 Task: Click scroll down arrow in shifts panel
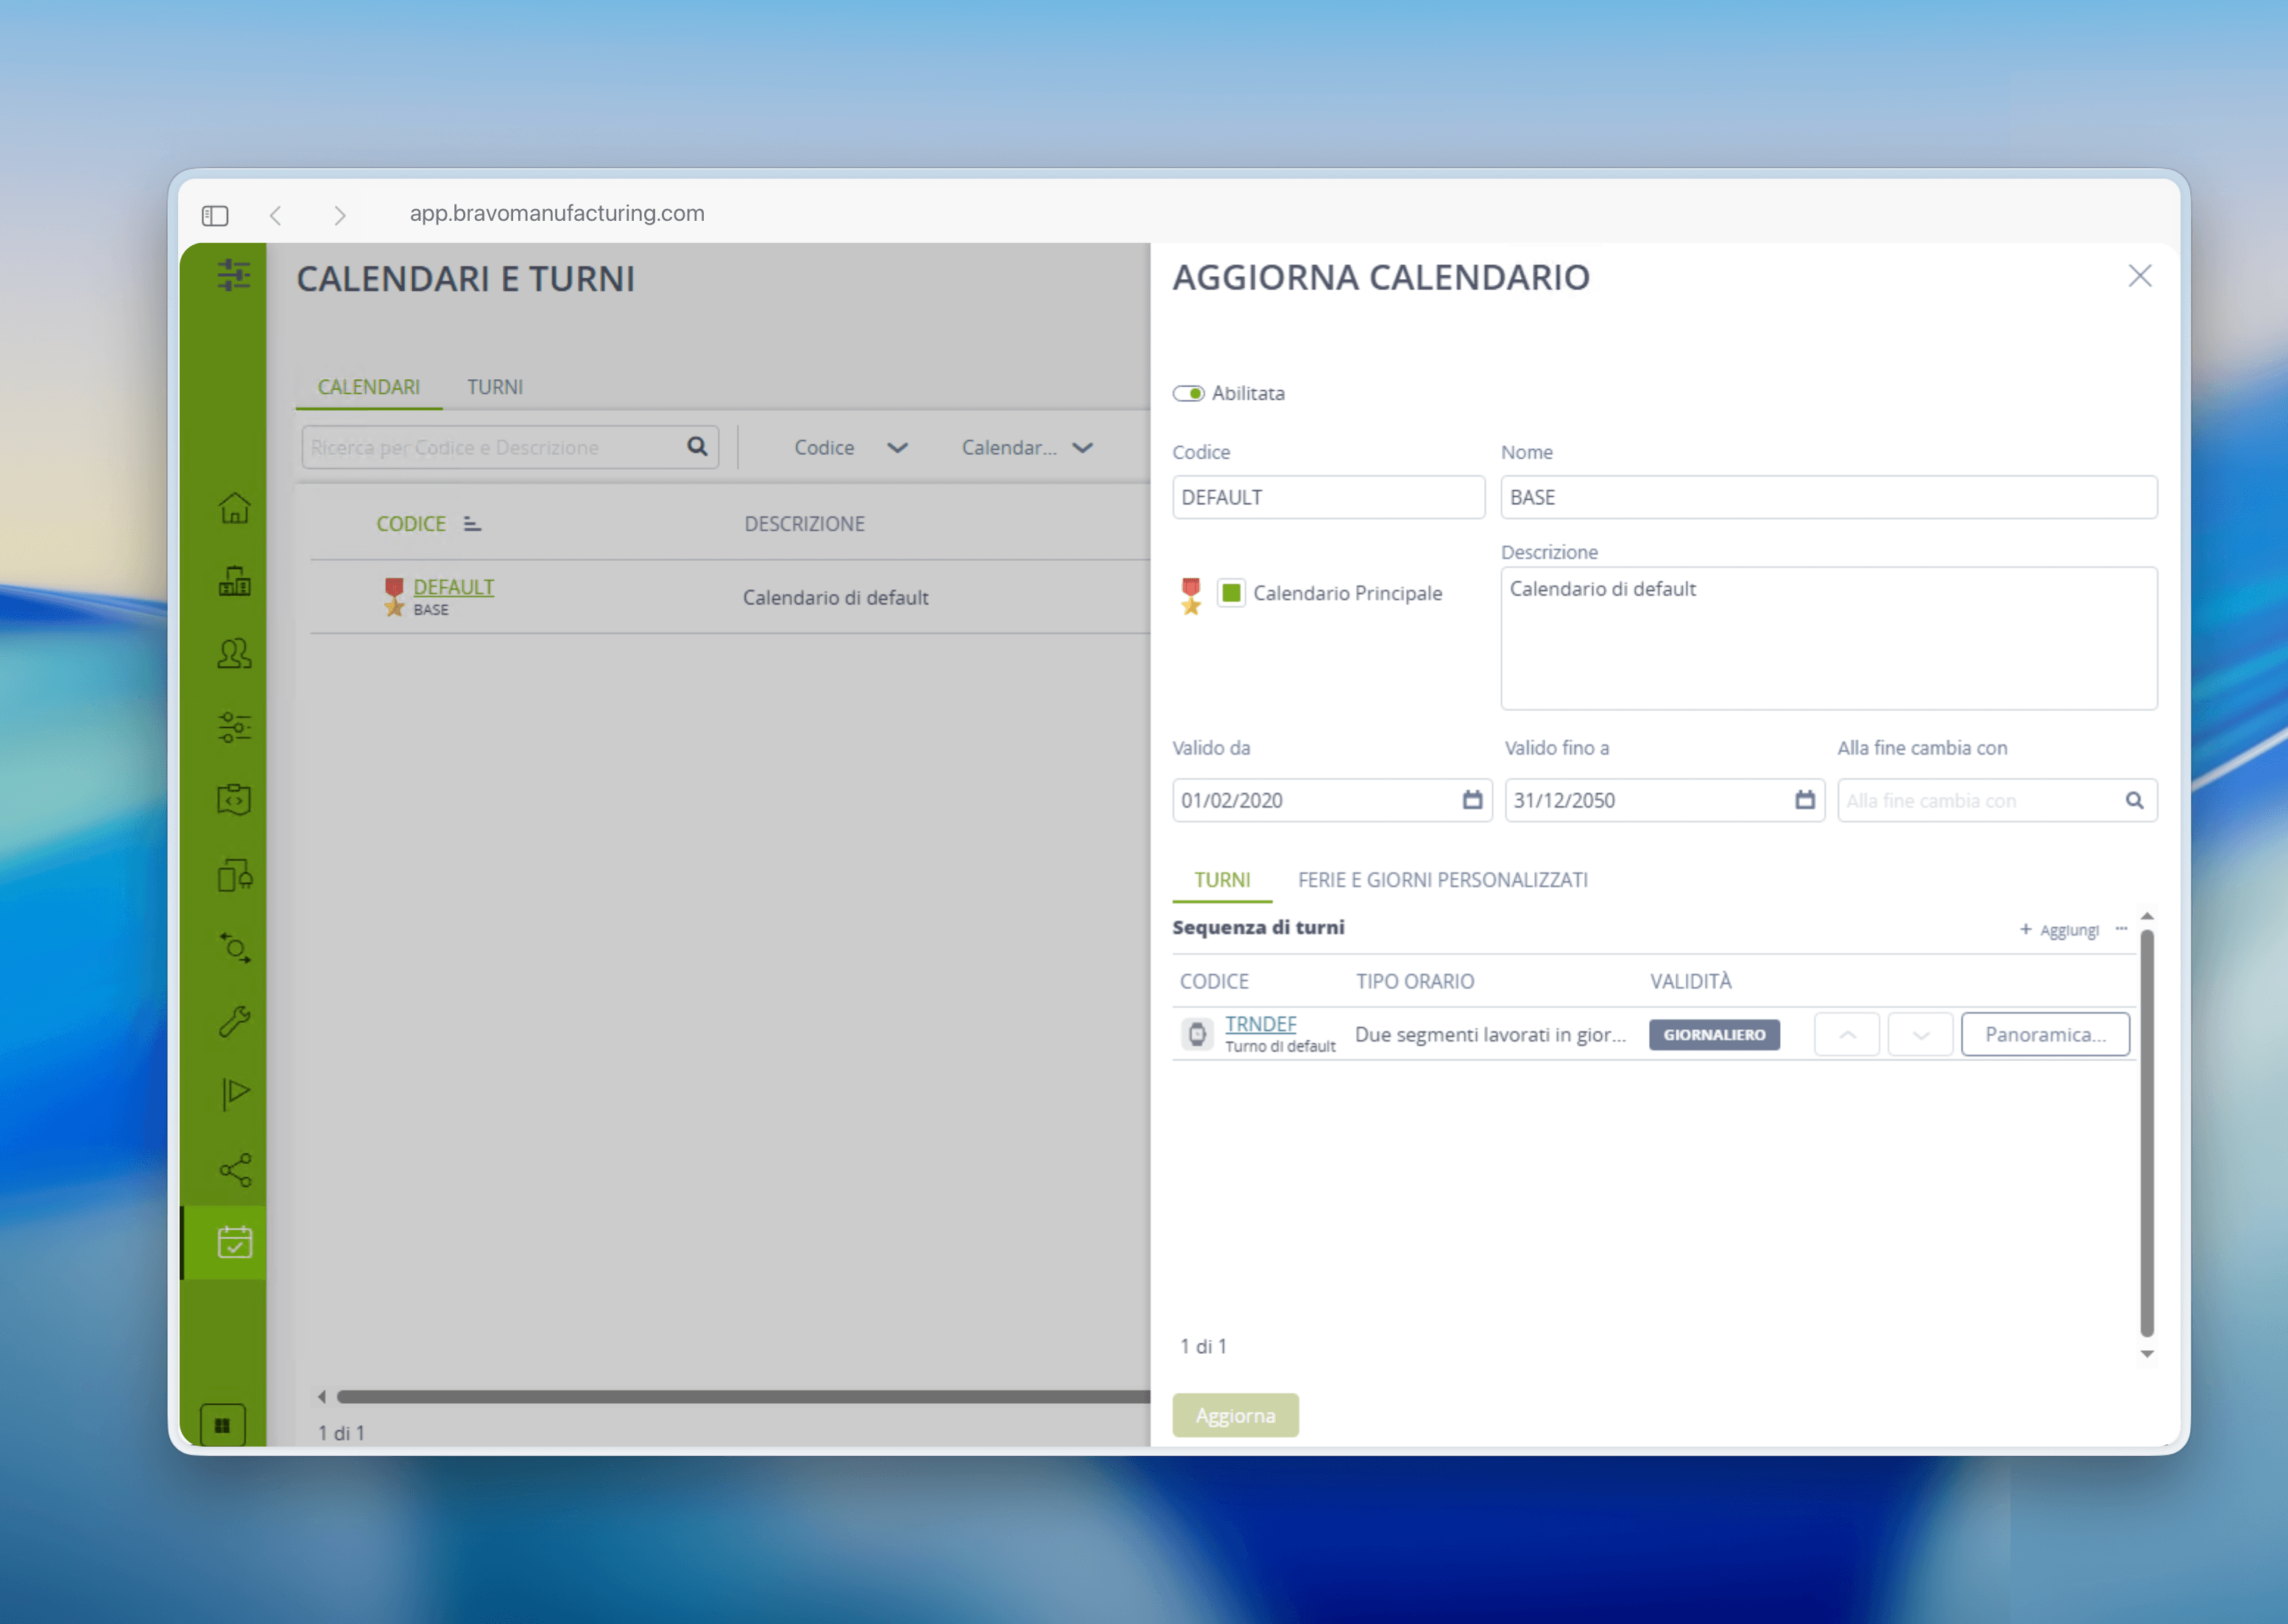2146,1354
